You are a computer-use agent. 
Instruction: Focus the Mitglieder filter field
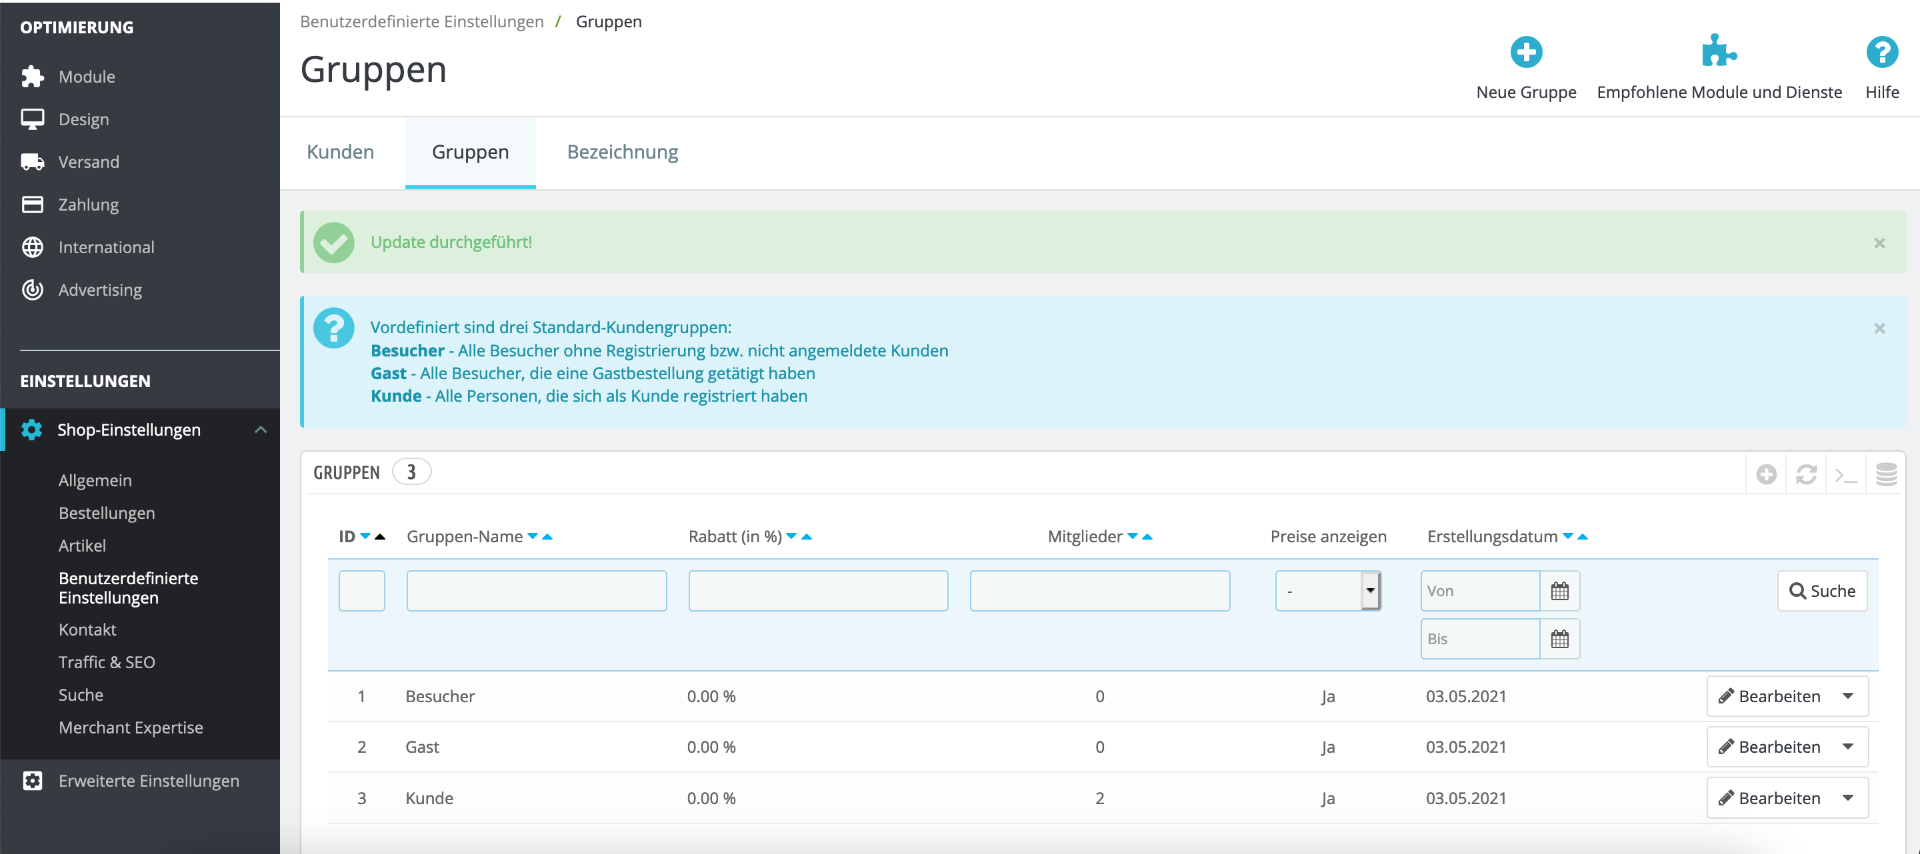point(1100,591)
